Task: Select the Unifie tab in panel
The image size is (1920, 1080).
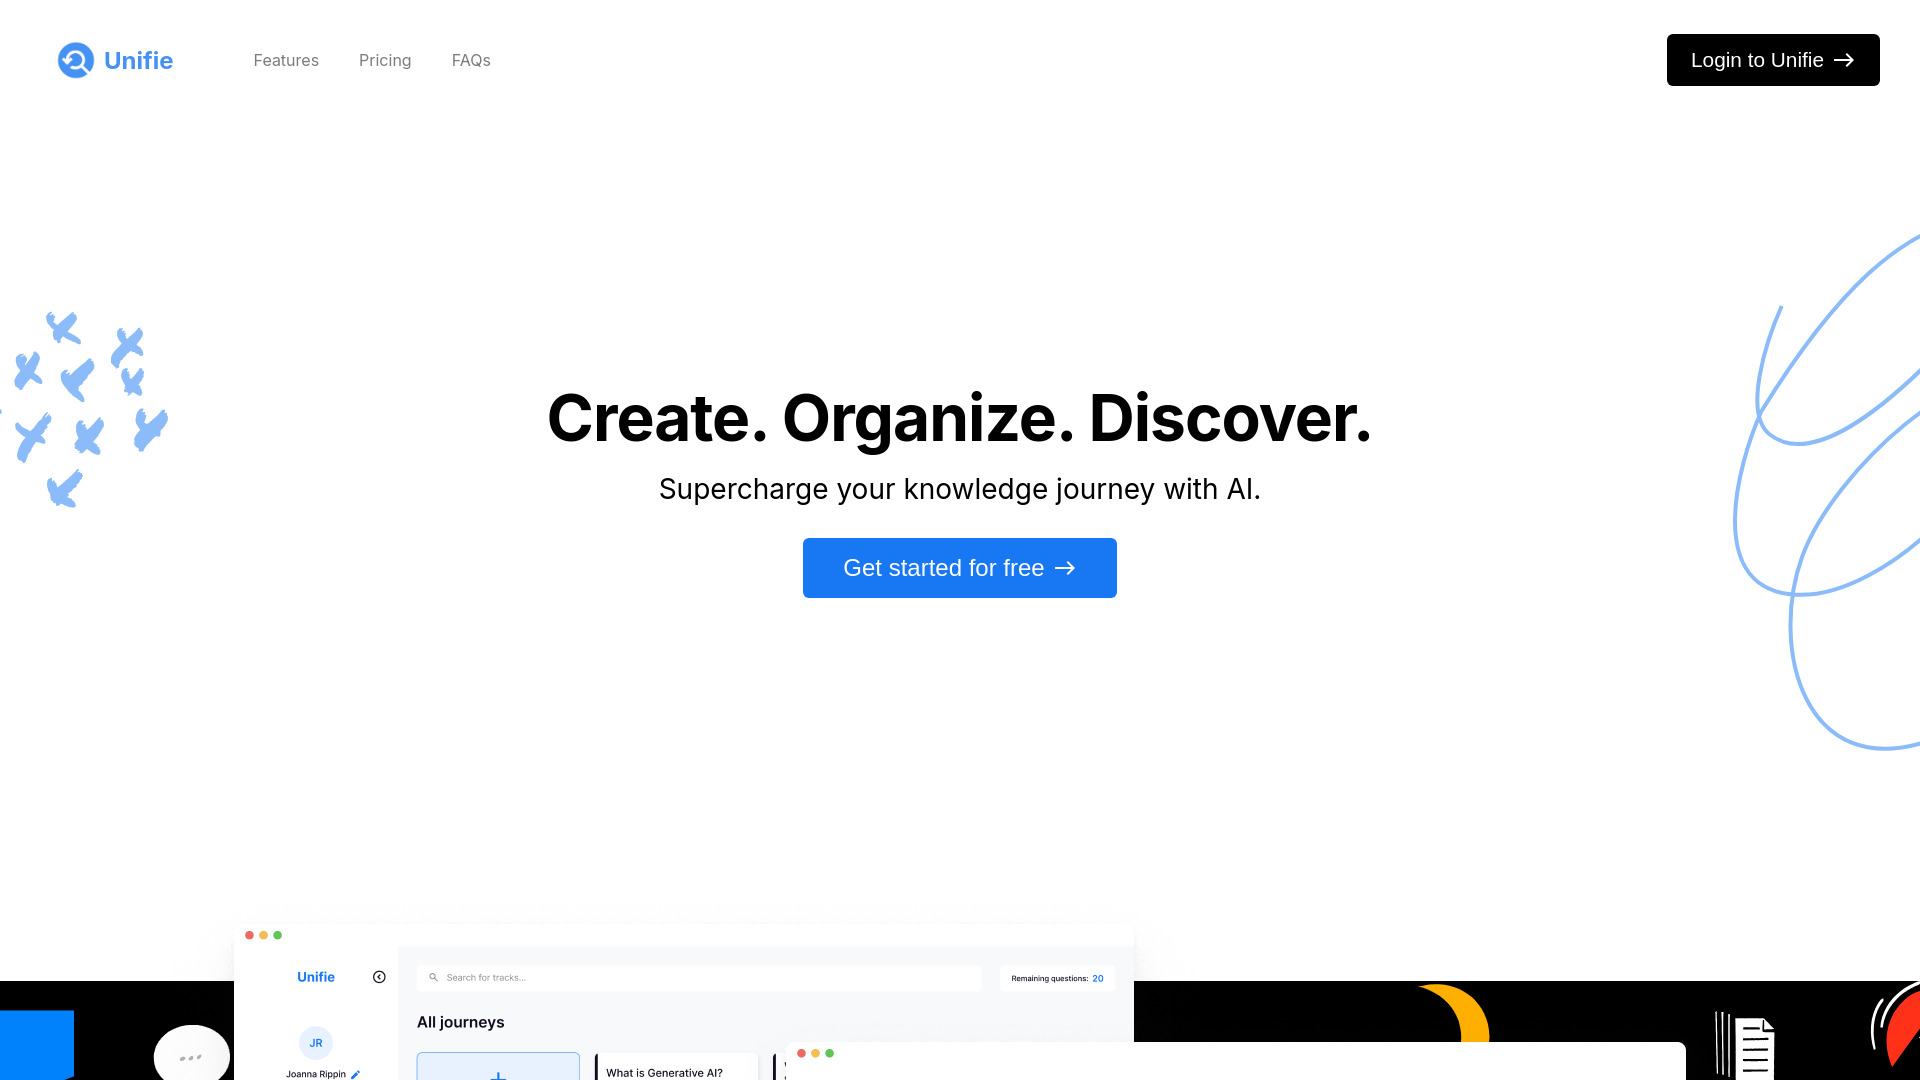Action: pyautogui.click(x=315, y=976)
